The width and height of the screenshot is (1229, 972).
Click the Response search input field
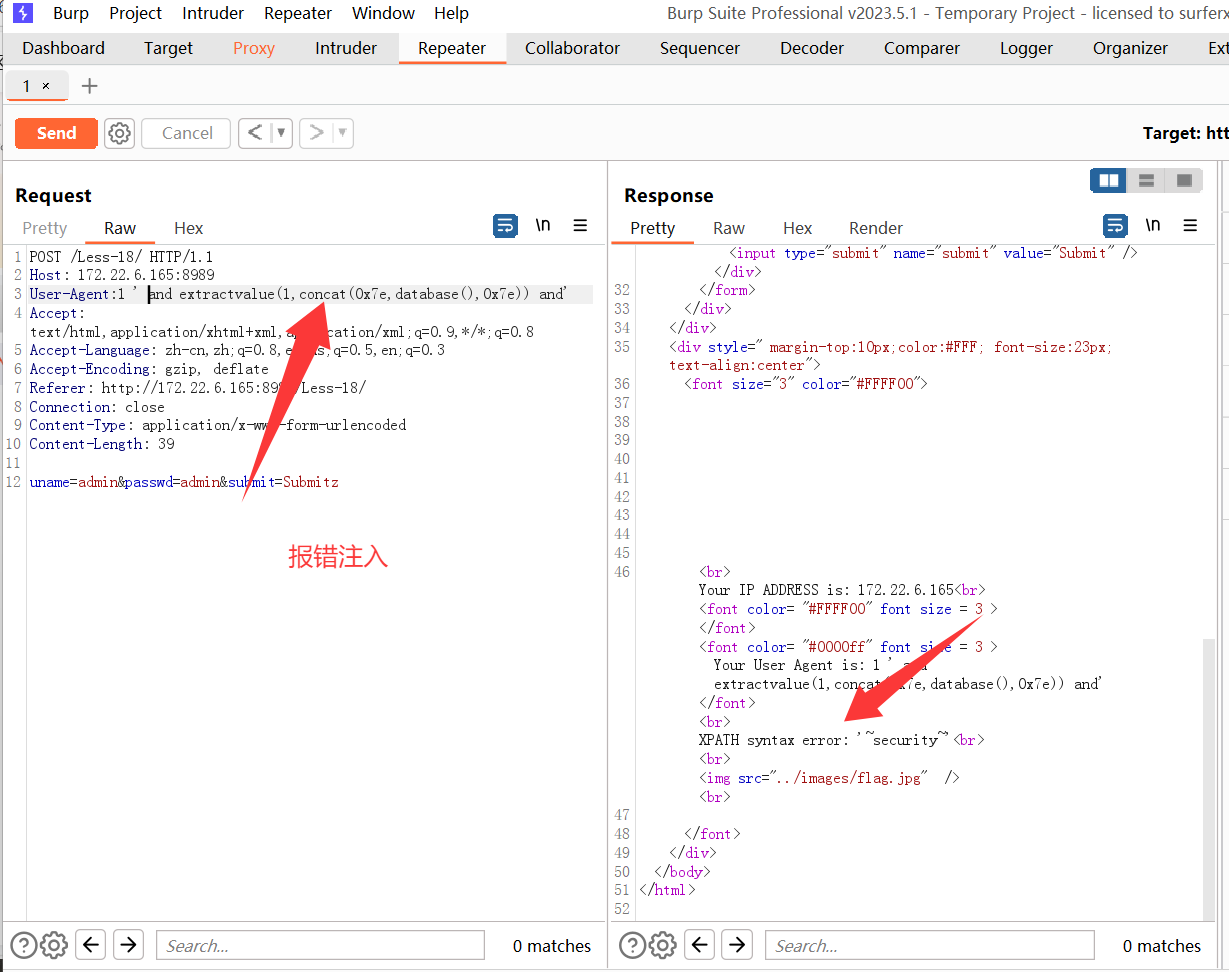click(x=930, y=945)
